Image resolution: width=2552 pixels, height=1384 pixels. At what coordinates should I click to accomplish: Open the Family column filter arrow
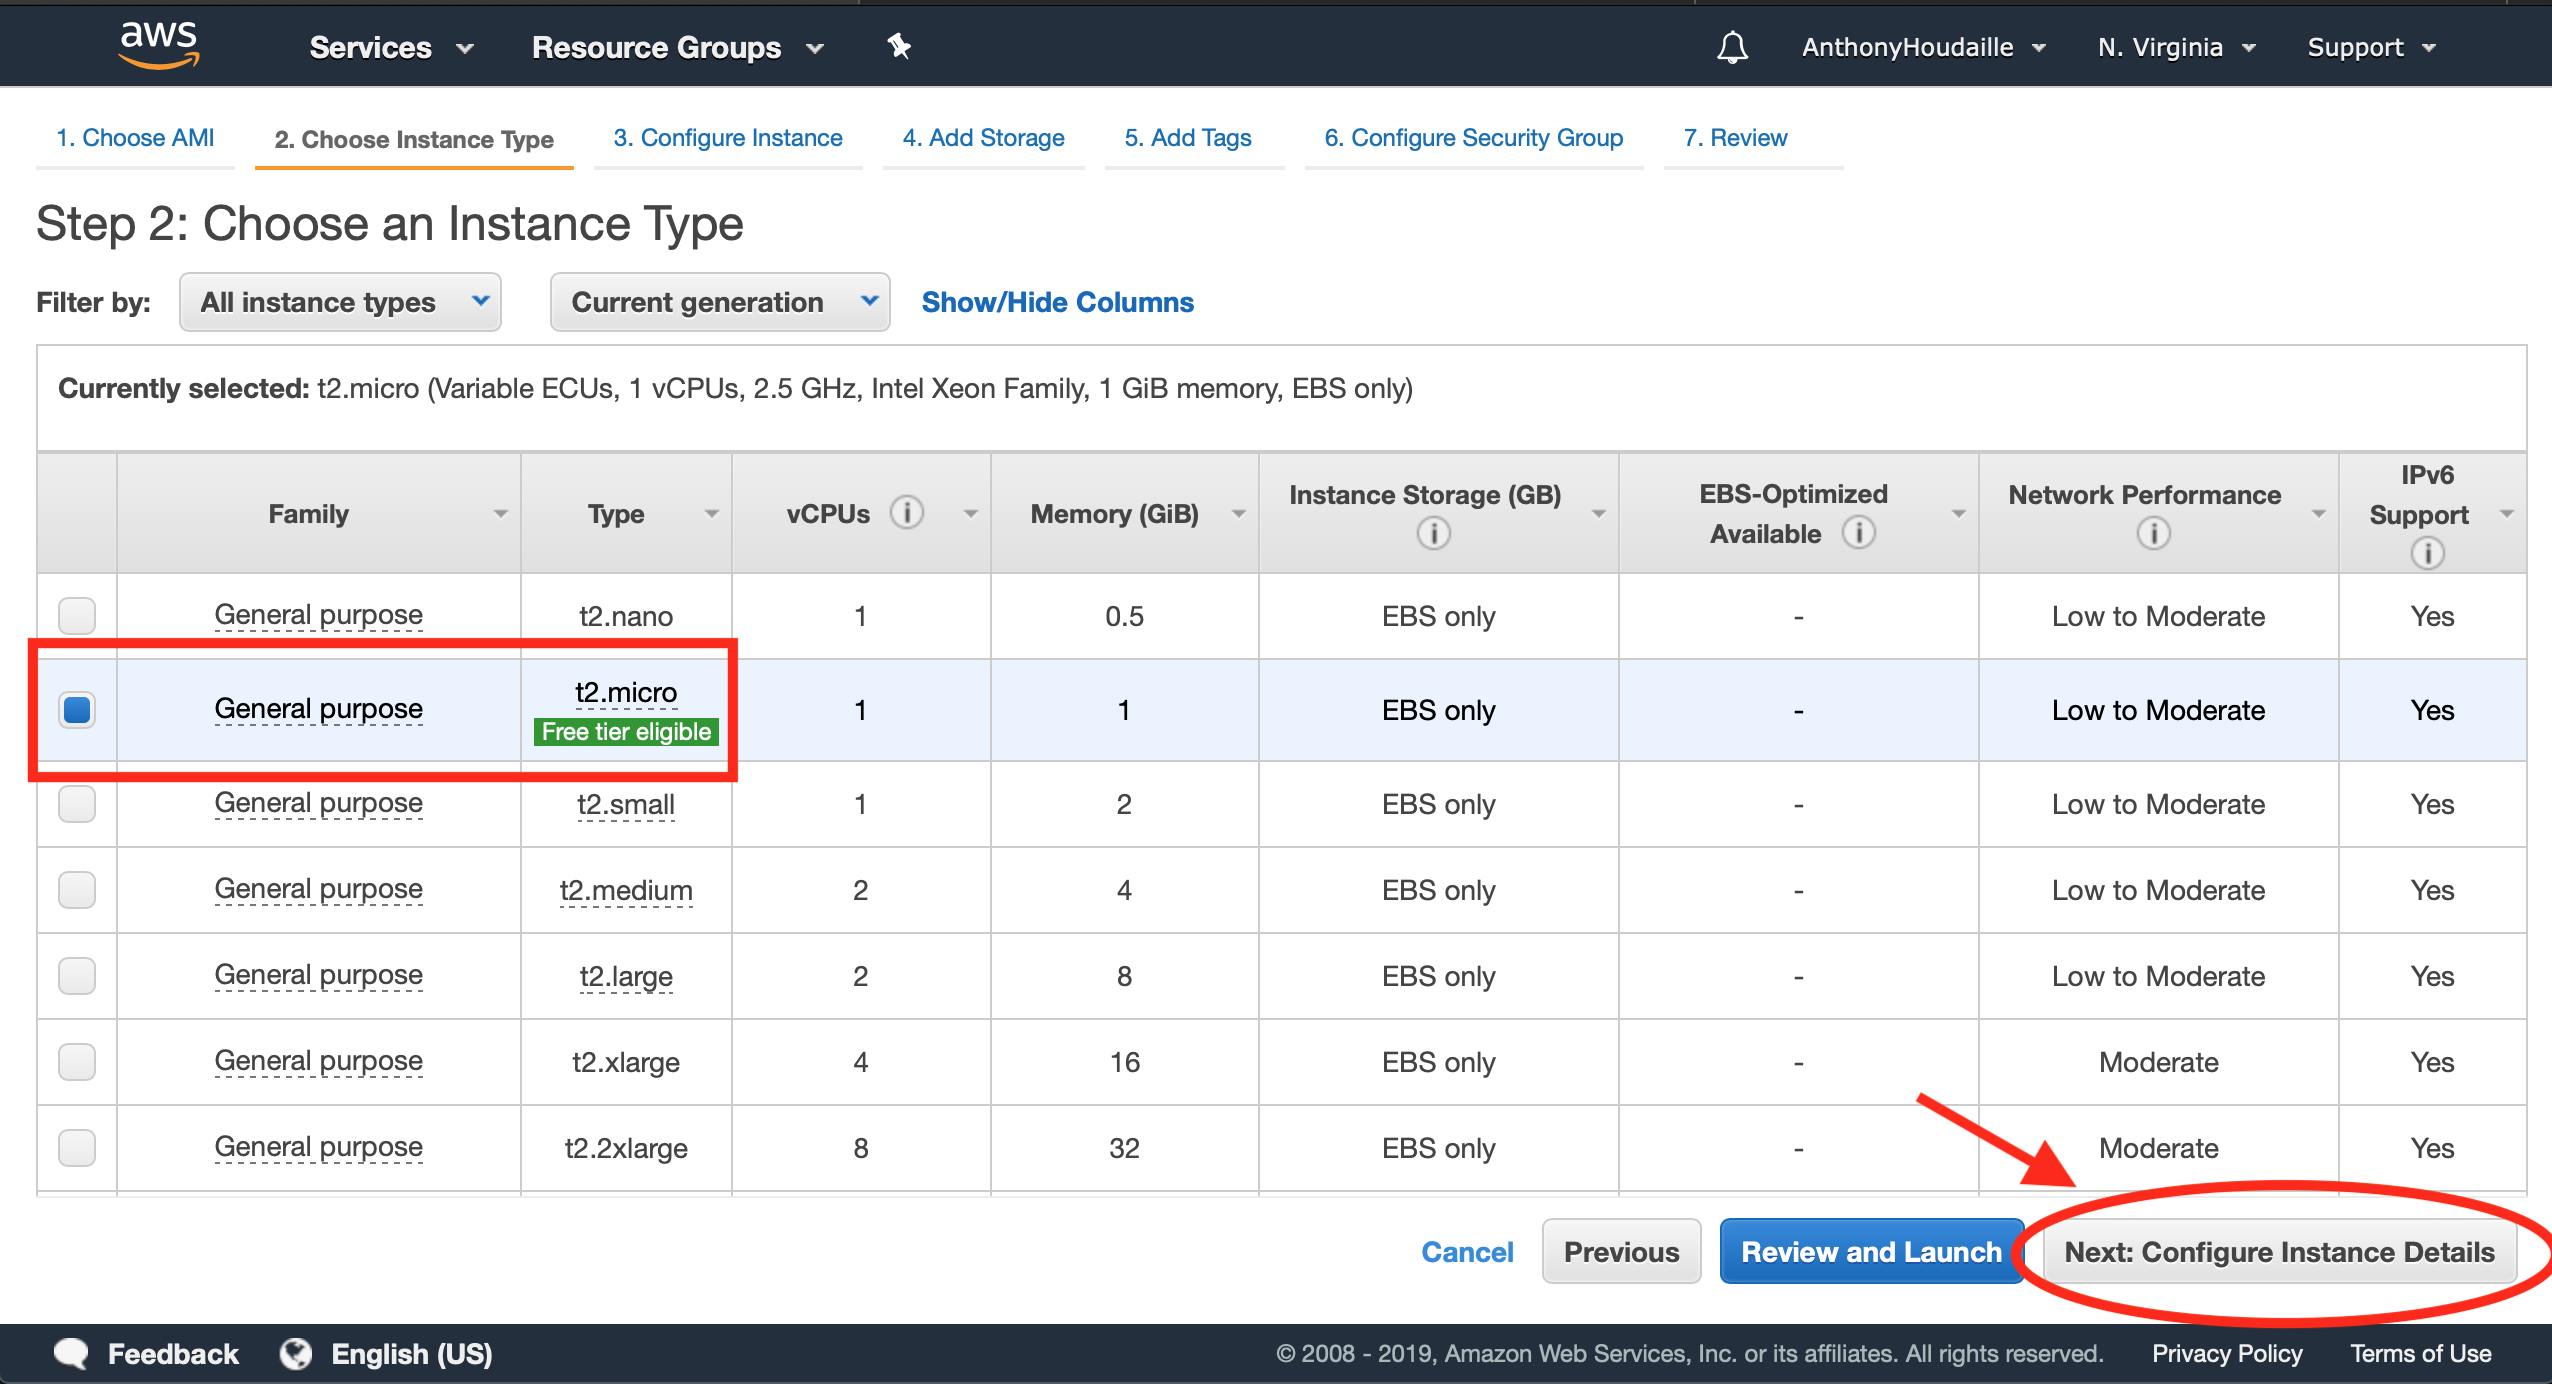500,514
